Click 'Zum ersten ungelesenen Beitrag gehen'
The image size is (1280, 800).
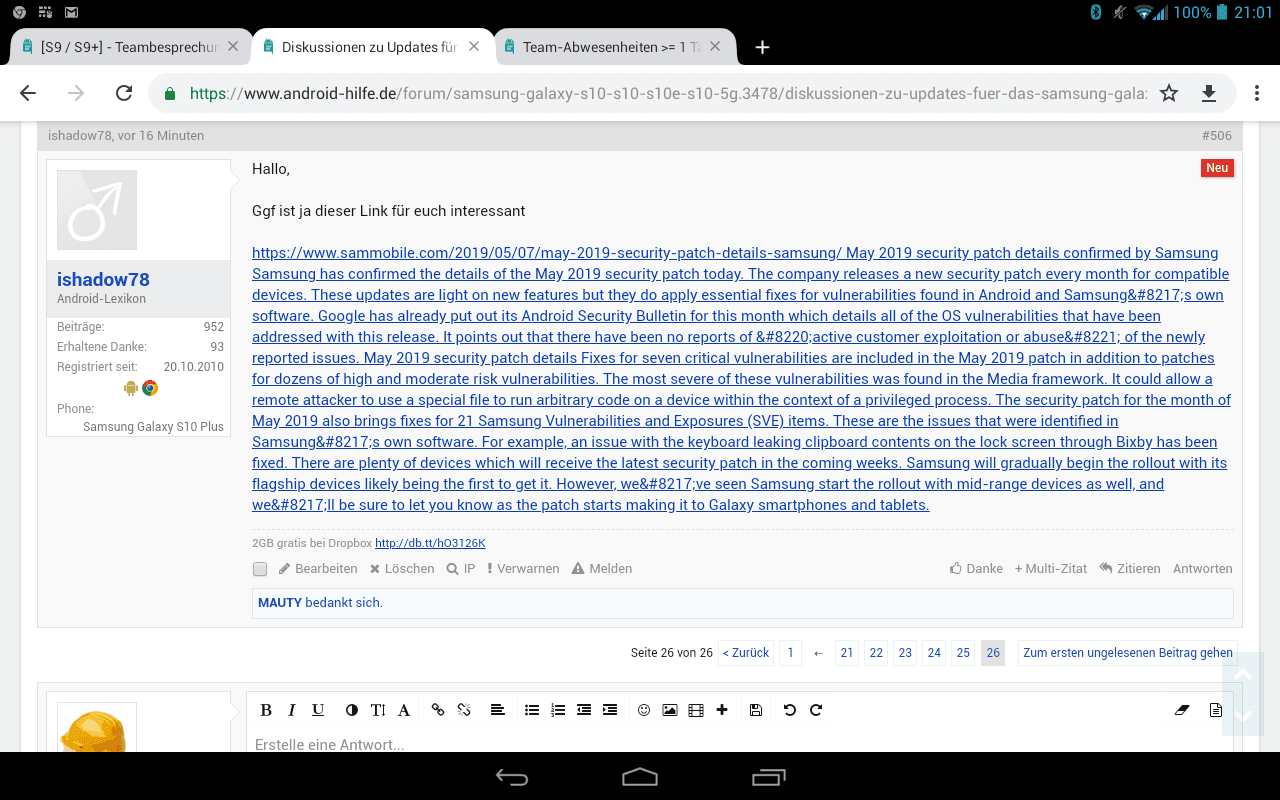tap(1128, 652)
